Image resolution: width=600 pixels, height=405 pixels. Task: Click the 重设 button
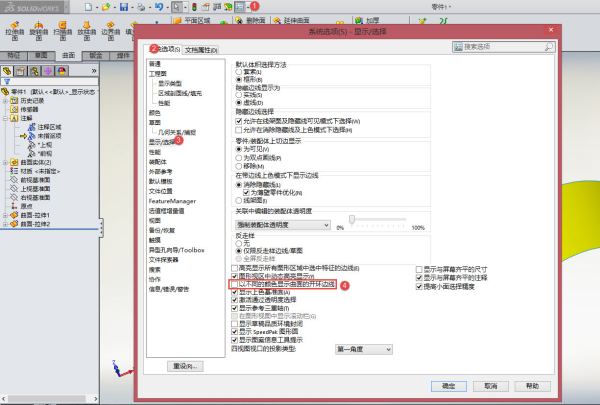(186, 366)
